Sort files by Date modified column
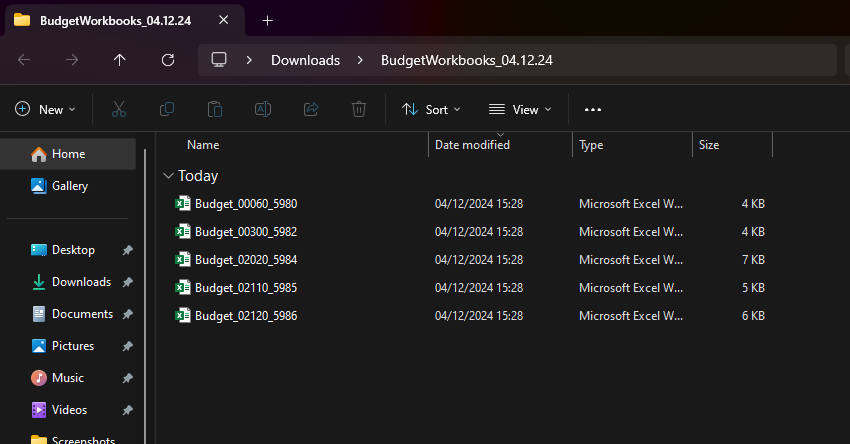Image resolution: width=850 pixels, height=444 pixels. [472, 145]
